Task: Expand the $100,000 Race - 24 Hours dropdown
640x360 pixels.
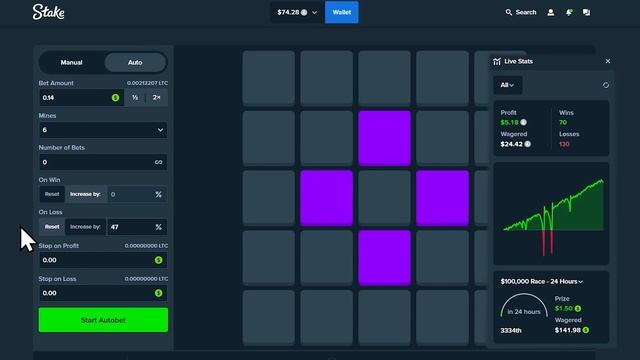Action: (x=542, y=282)
